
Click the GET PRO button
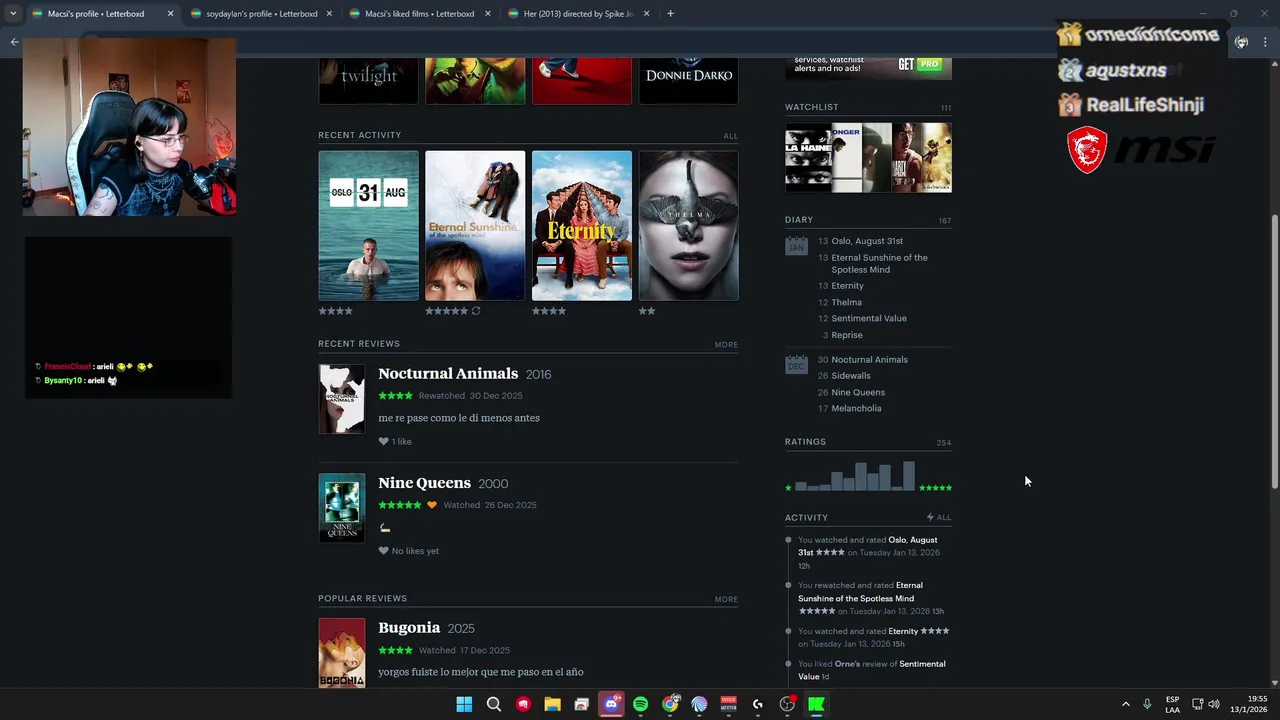(x=920, y=64)
